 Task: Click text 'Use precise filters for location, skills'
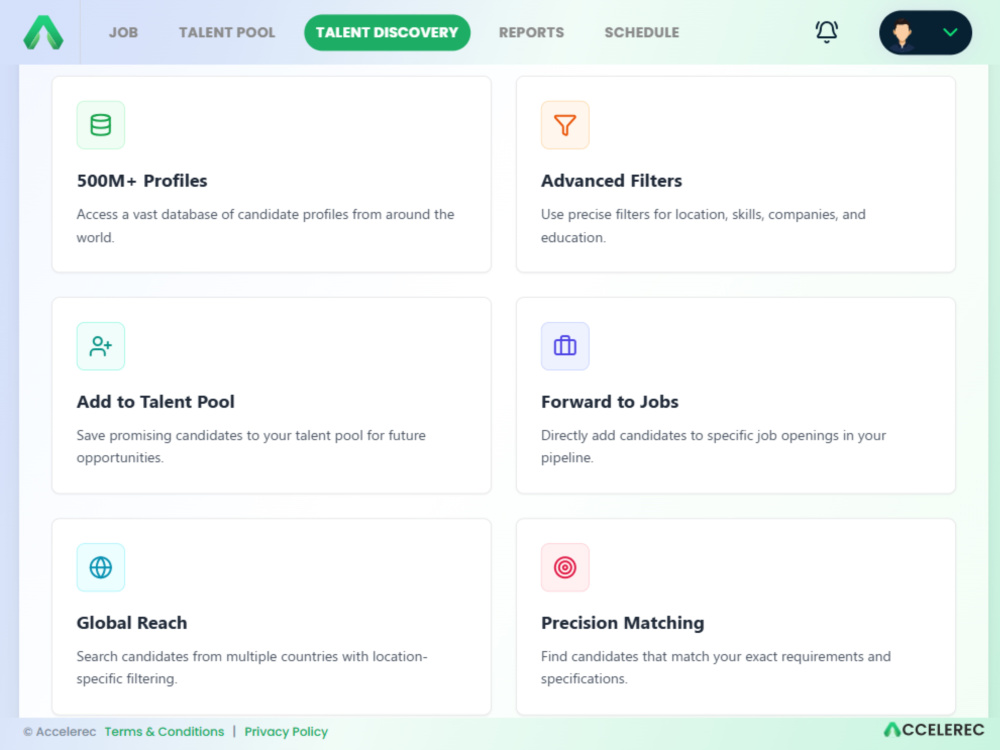coord(652,215)
